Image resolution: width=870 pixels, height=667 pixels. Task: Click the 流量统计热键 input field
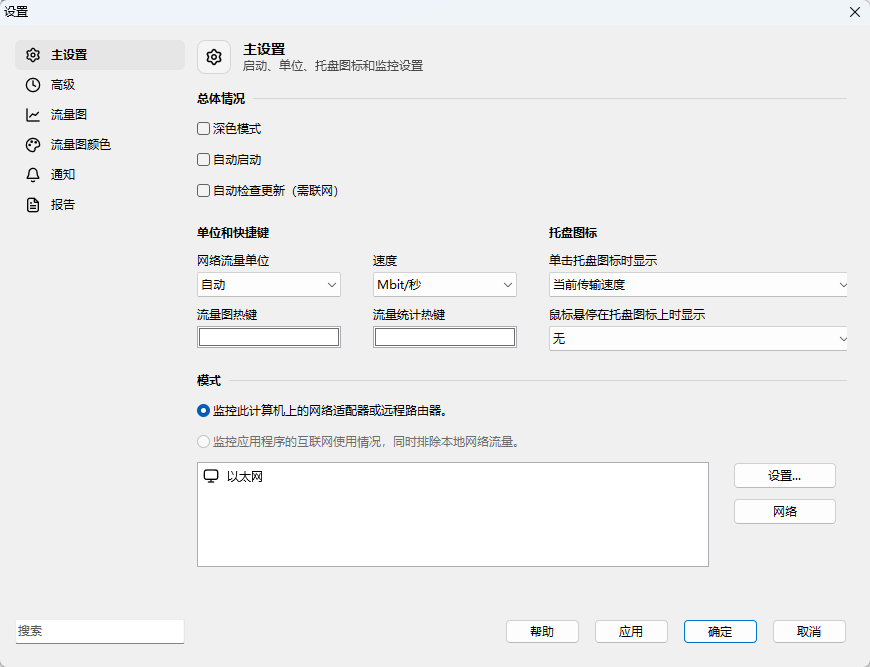click(x=444, y=337)
